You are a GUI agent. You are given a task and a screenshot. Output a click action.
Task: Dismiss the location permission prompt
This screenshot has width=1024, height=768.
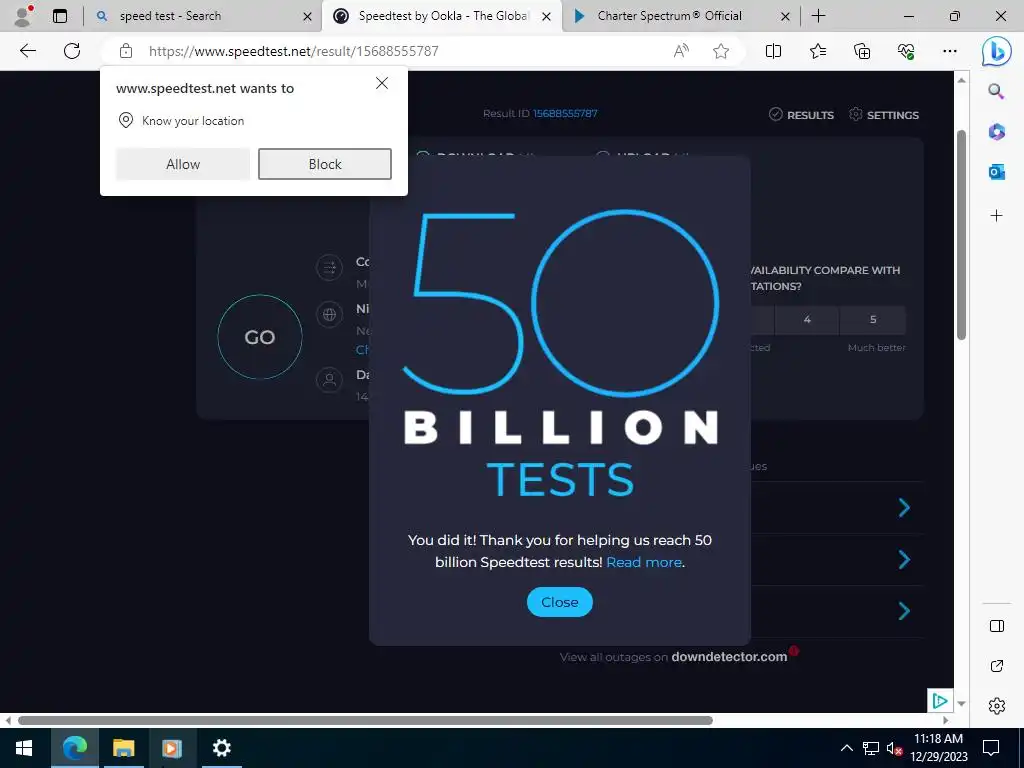pos(382,83)
